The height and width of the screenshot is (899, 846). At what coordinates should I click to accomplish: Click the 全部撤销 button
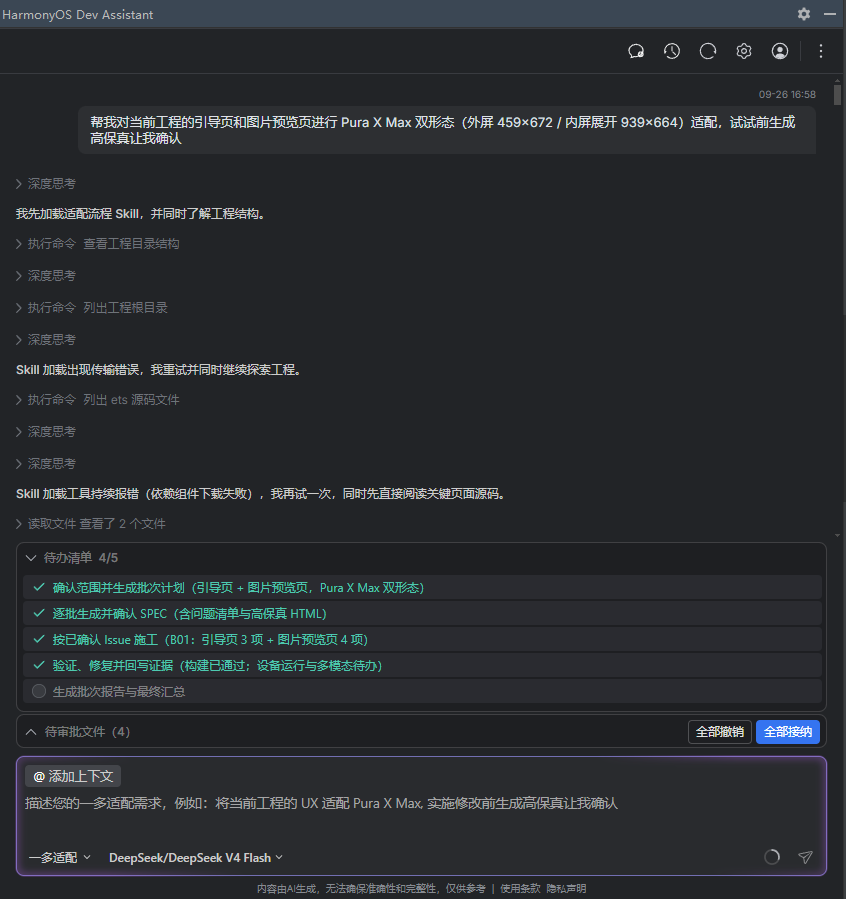click(720, 732)
